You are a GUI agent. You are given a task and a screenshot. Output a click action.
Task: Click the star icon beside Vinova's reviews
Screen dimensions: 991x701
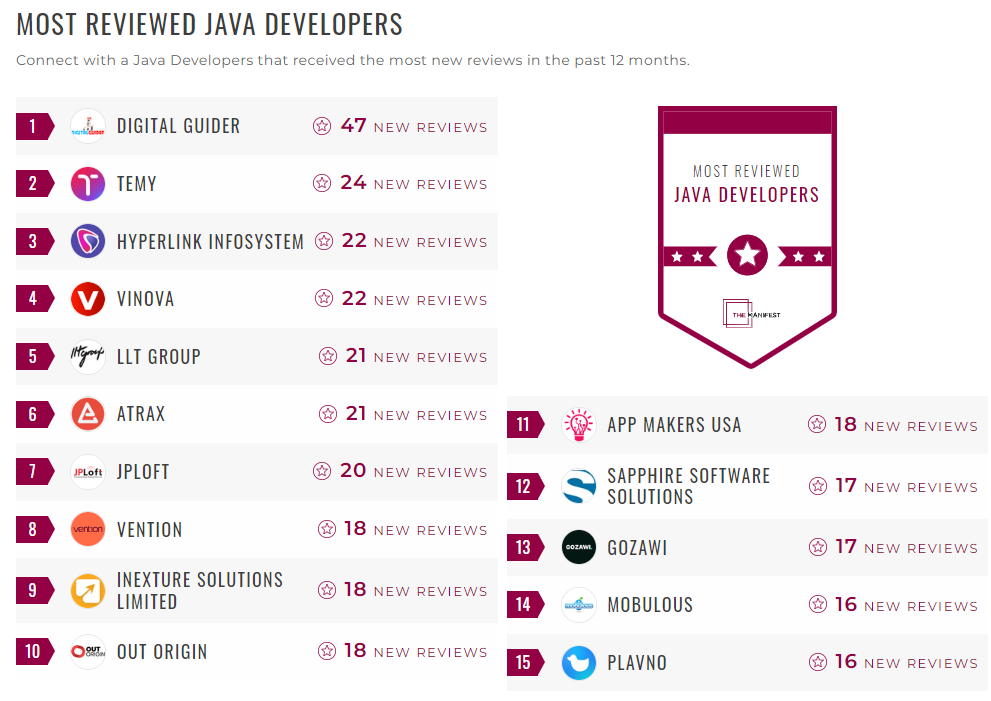pos(323,298)
